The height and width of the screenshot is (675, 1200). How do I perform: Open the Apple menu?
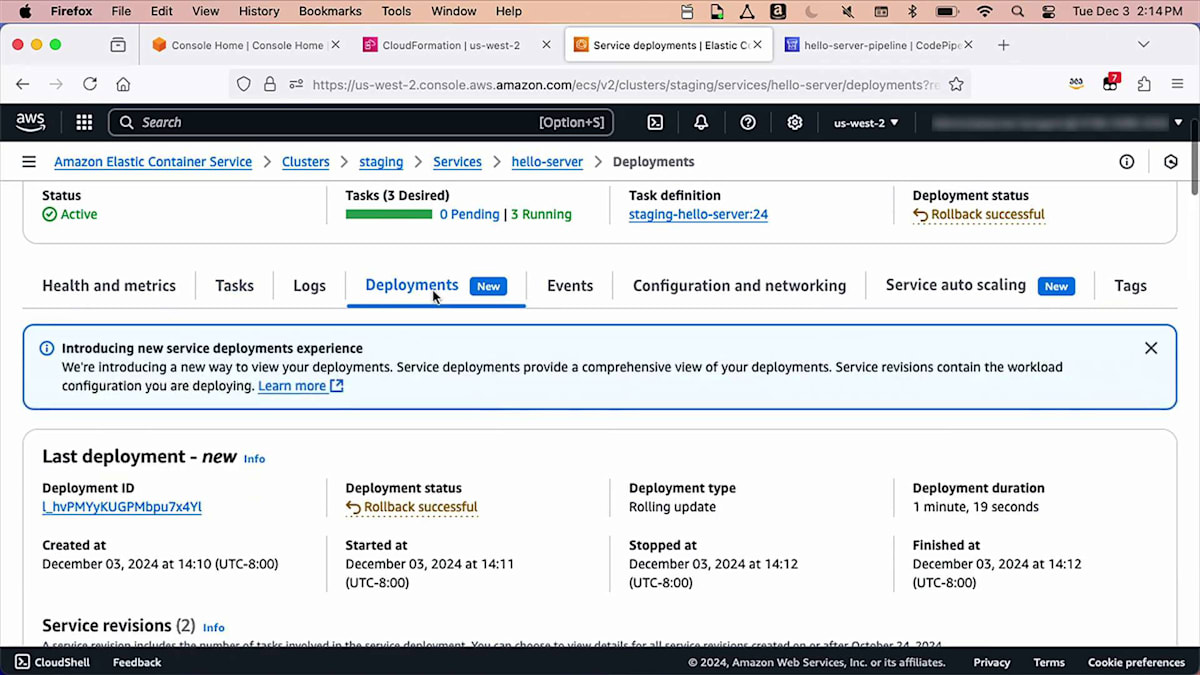tap(25, 11)
